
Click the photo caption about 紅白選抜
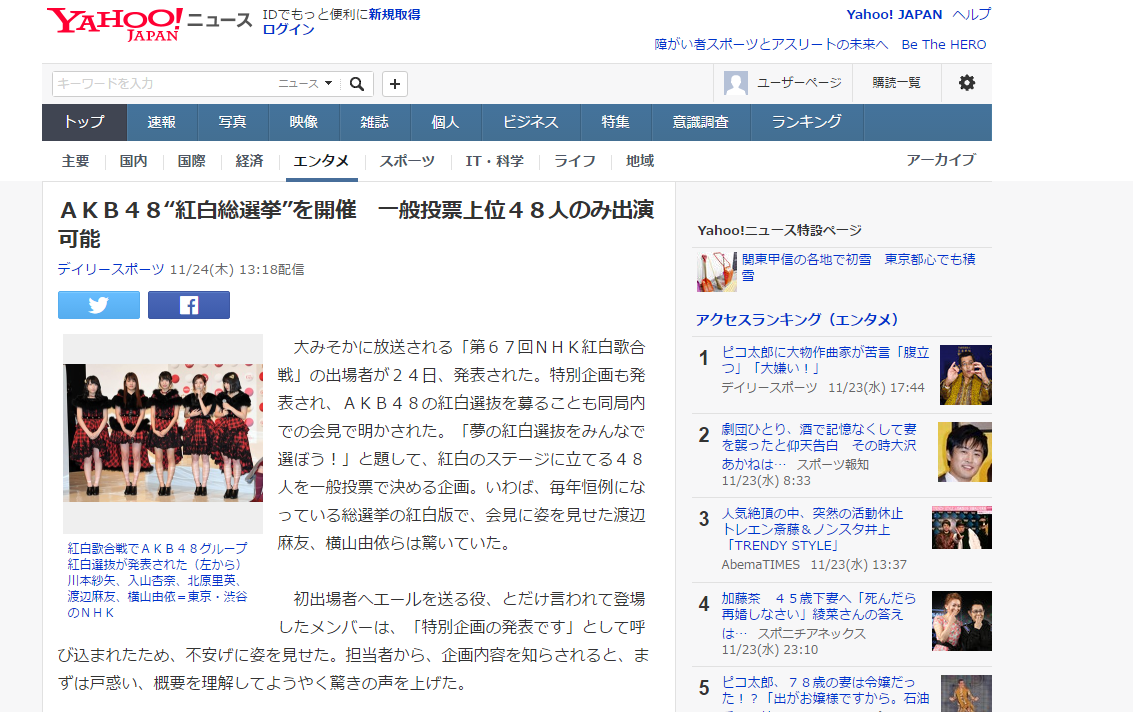click(x=158, y=580)
